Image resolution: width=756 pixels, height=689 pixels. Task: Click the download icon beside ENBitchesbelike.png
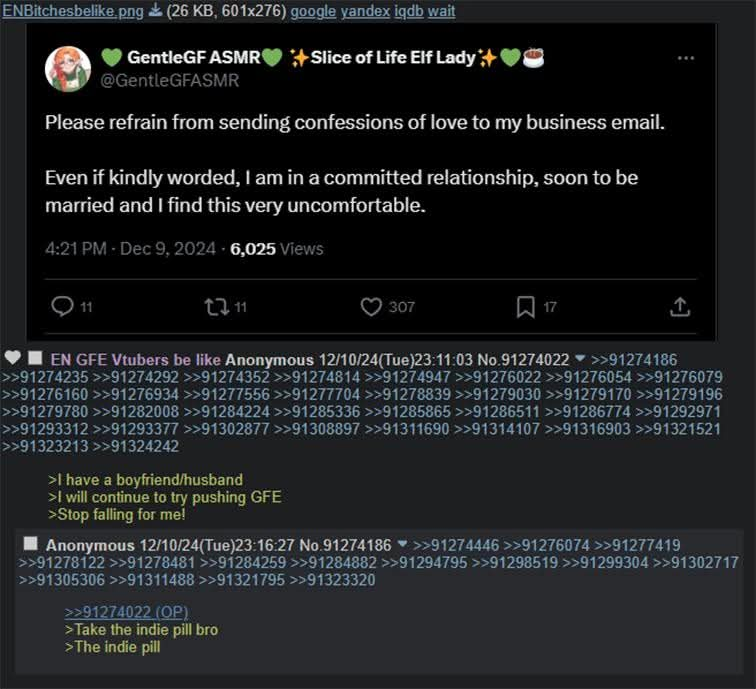click(x=155, y=10)
